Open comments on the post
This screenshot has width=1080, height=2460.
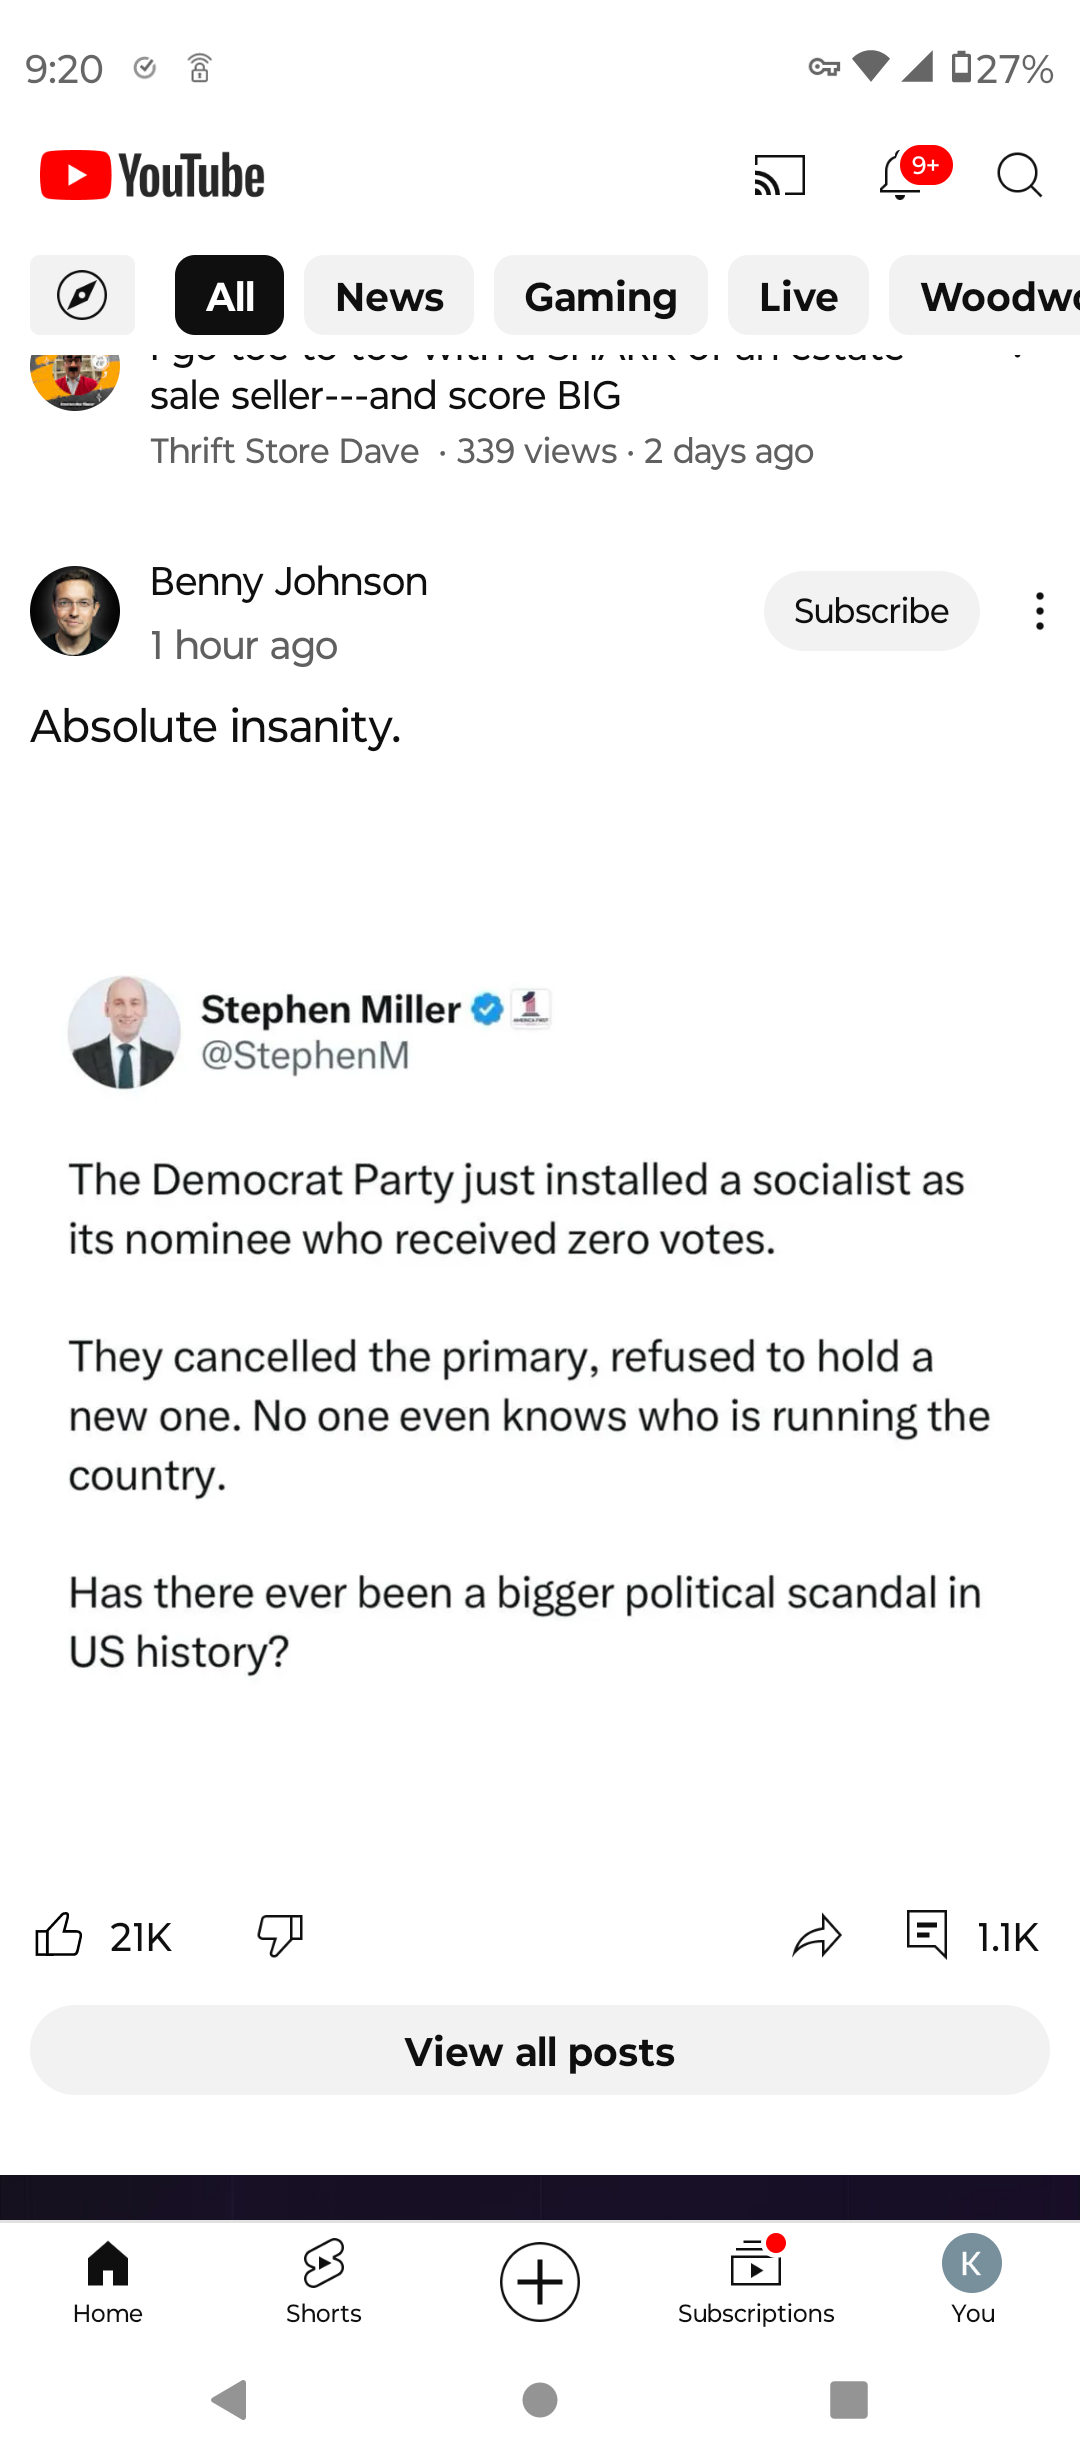927,1935
